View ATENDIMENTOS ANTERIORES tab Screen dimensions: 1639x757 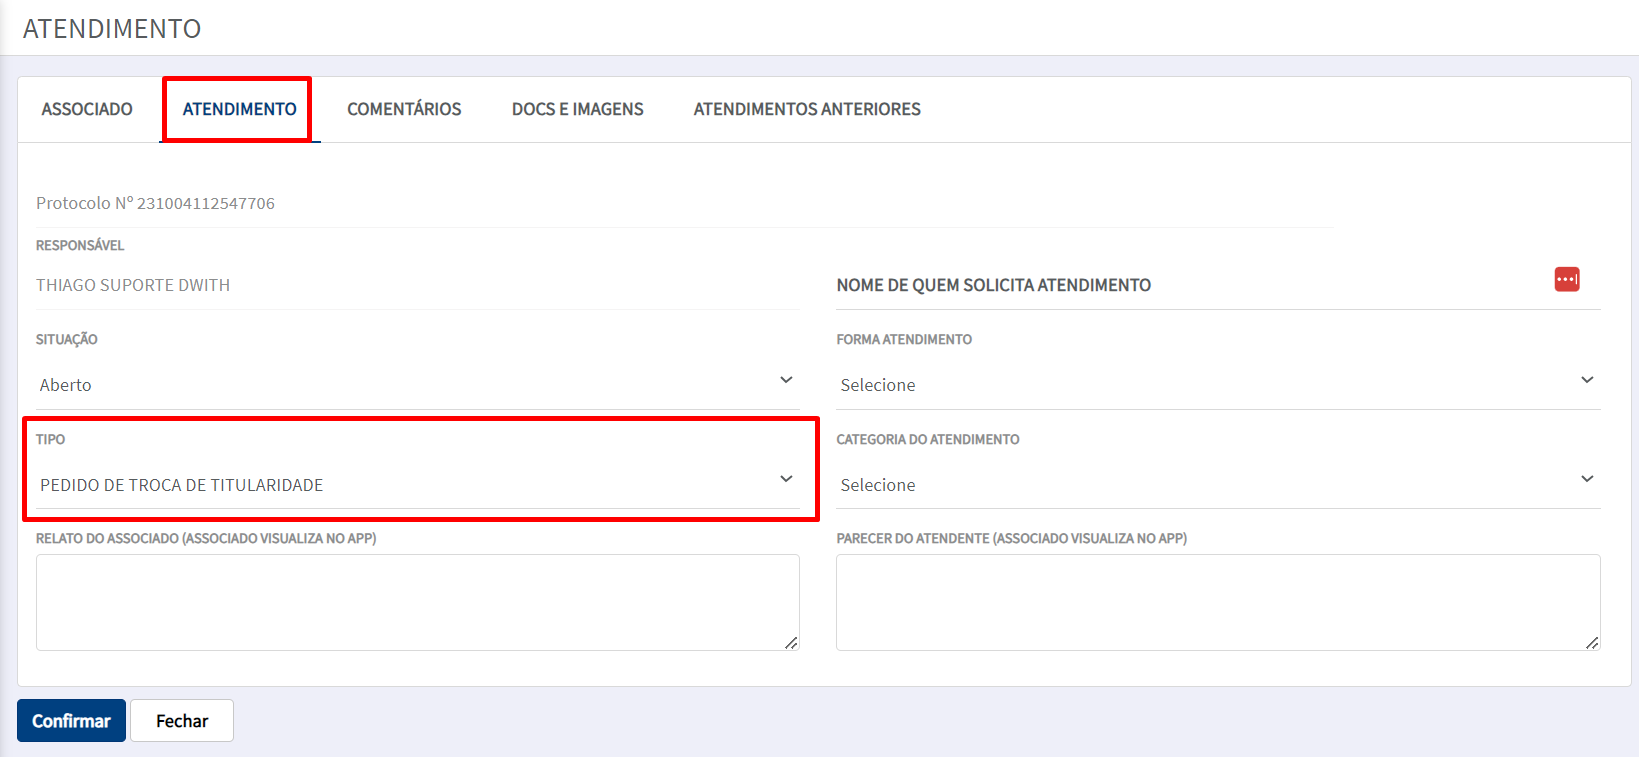point(807,109)
